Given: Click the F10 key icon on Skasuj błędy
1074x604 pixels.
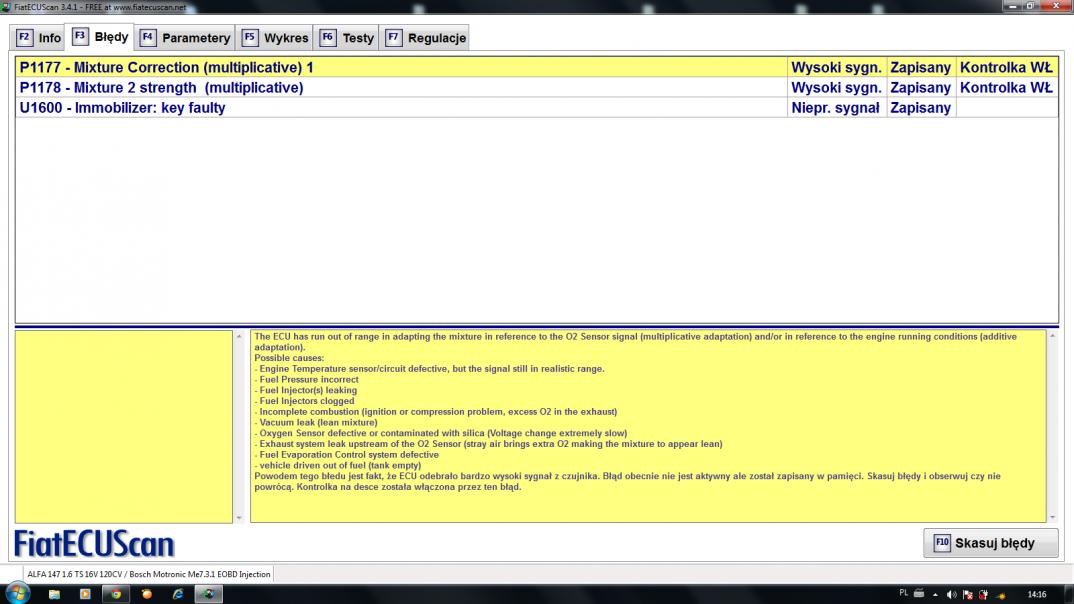Looking at the screenshot, I should 942,543.
